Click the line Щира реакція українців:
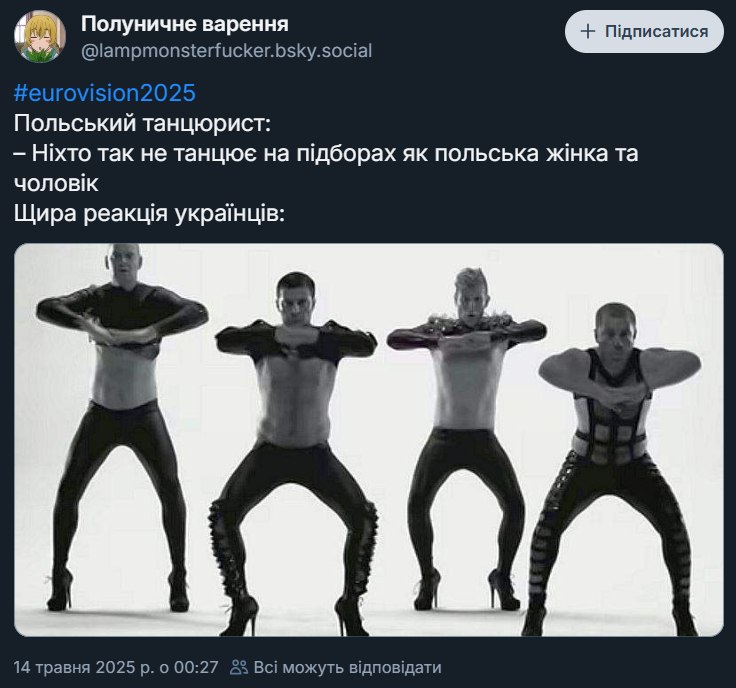 click(x=149, y=214)
